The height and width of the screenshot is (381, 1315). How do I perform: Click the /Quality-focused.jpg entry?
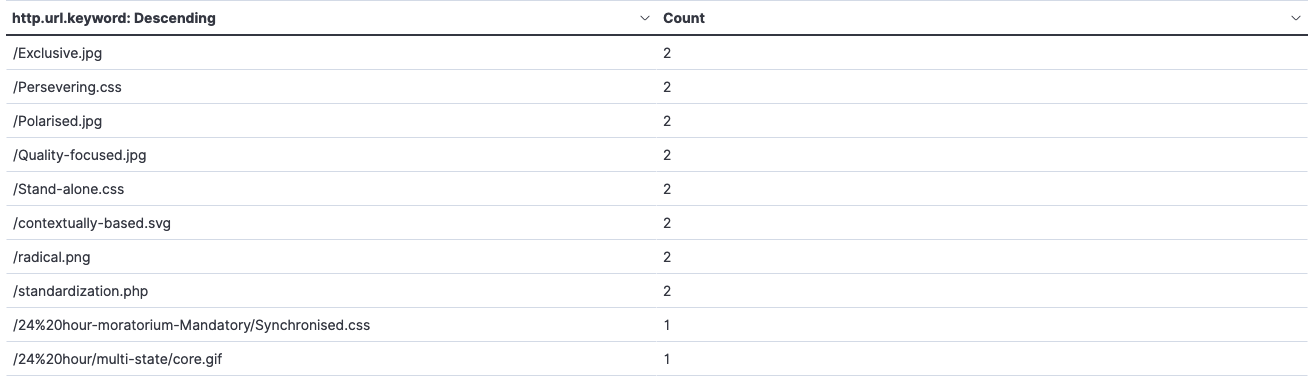coord(79,155)
